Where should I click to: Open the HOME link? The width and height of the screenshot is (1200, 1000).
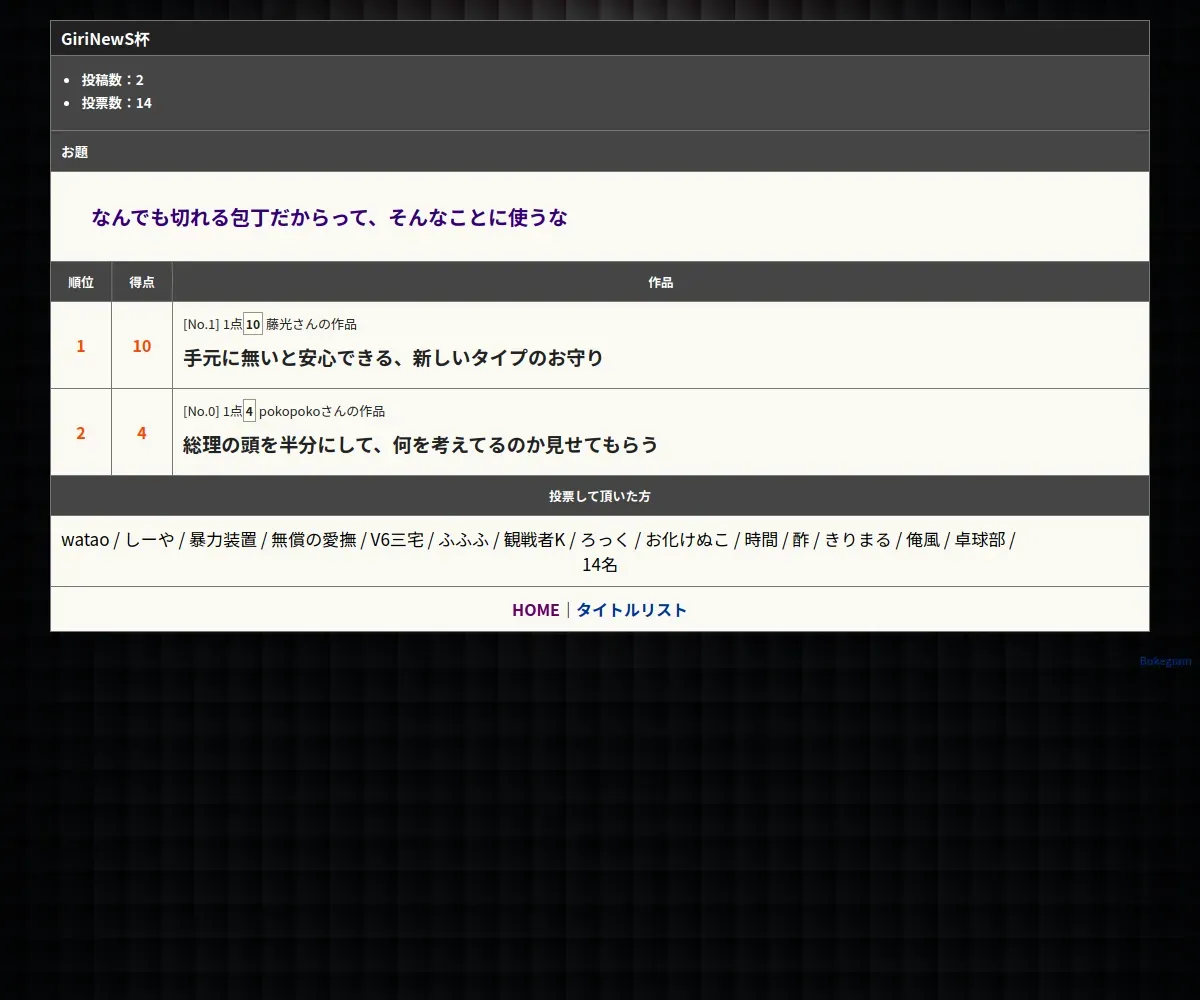click(535, 610)
